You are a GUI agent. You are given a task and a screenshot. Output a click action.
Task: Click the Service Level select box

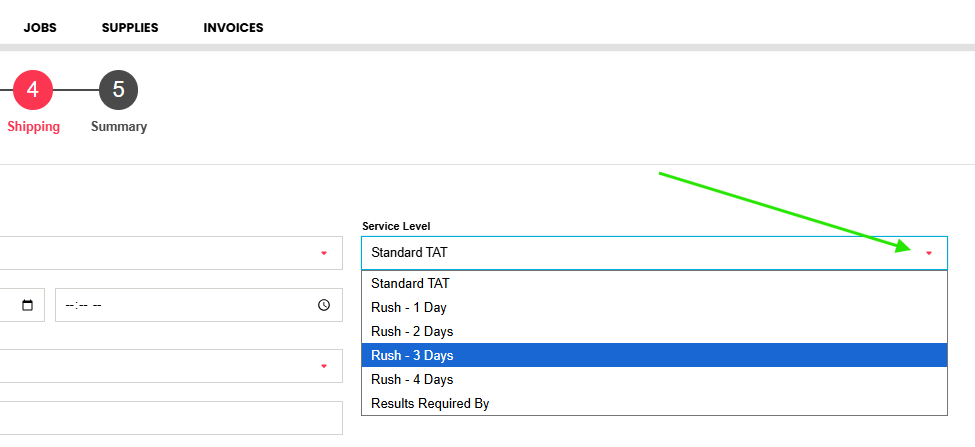654,253
